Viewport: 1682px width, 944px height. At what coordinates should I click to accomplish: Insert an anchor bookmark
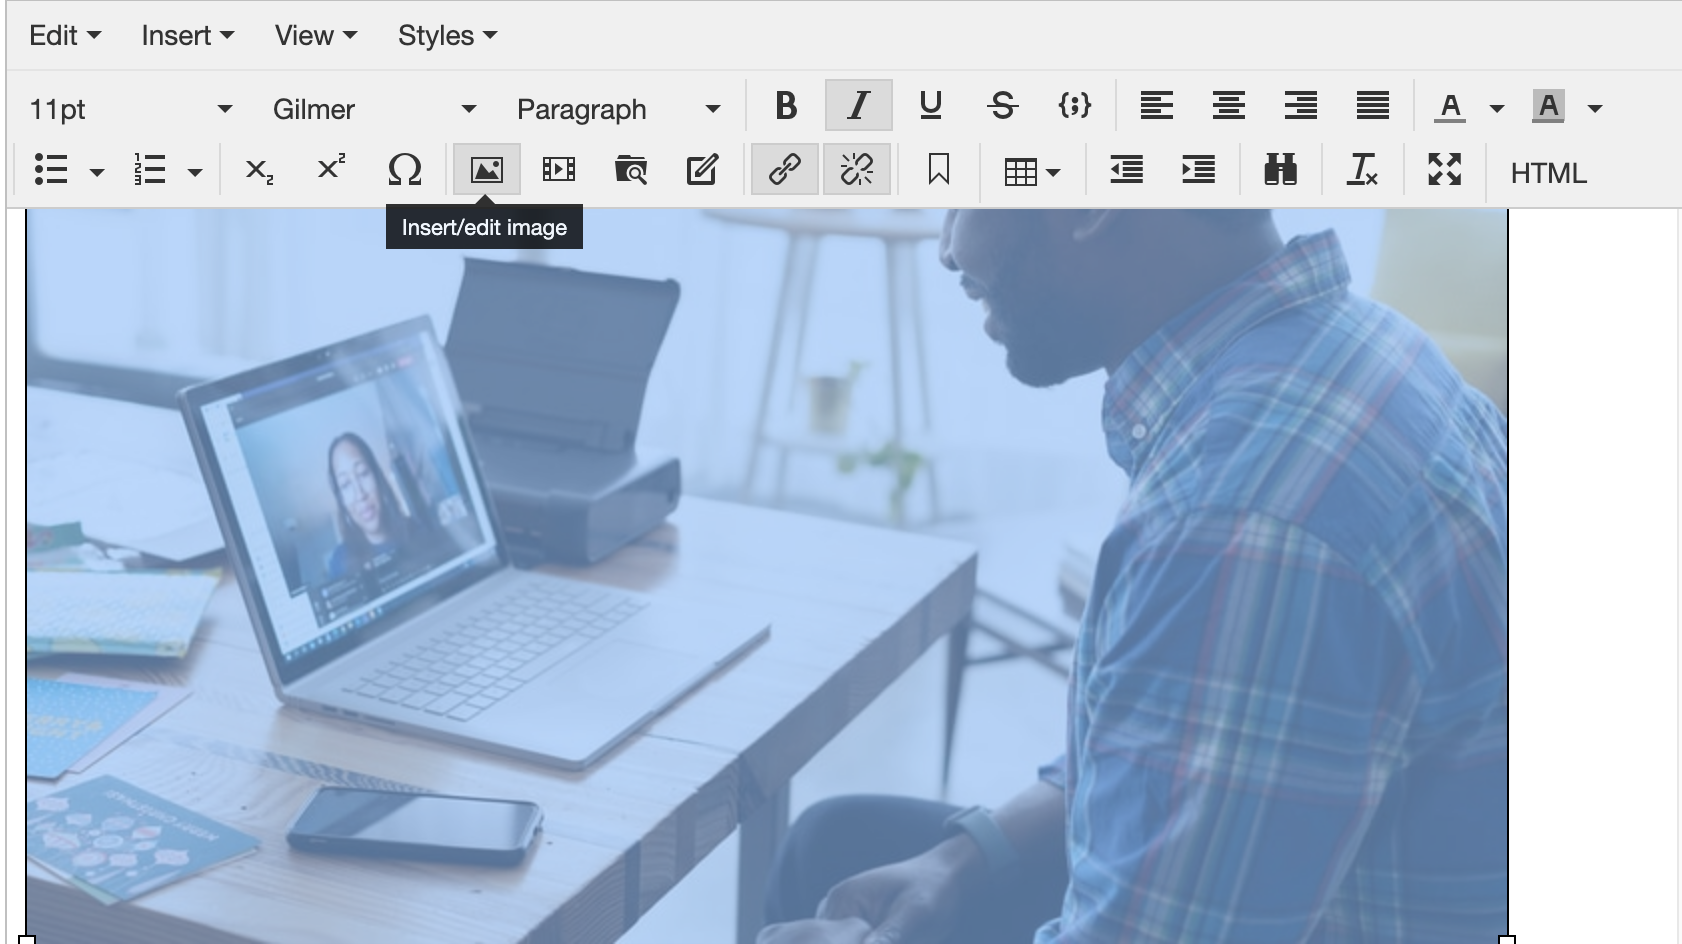click(x=938, y=170)
